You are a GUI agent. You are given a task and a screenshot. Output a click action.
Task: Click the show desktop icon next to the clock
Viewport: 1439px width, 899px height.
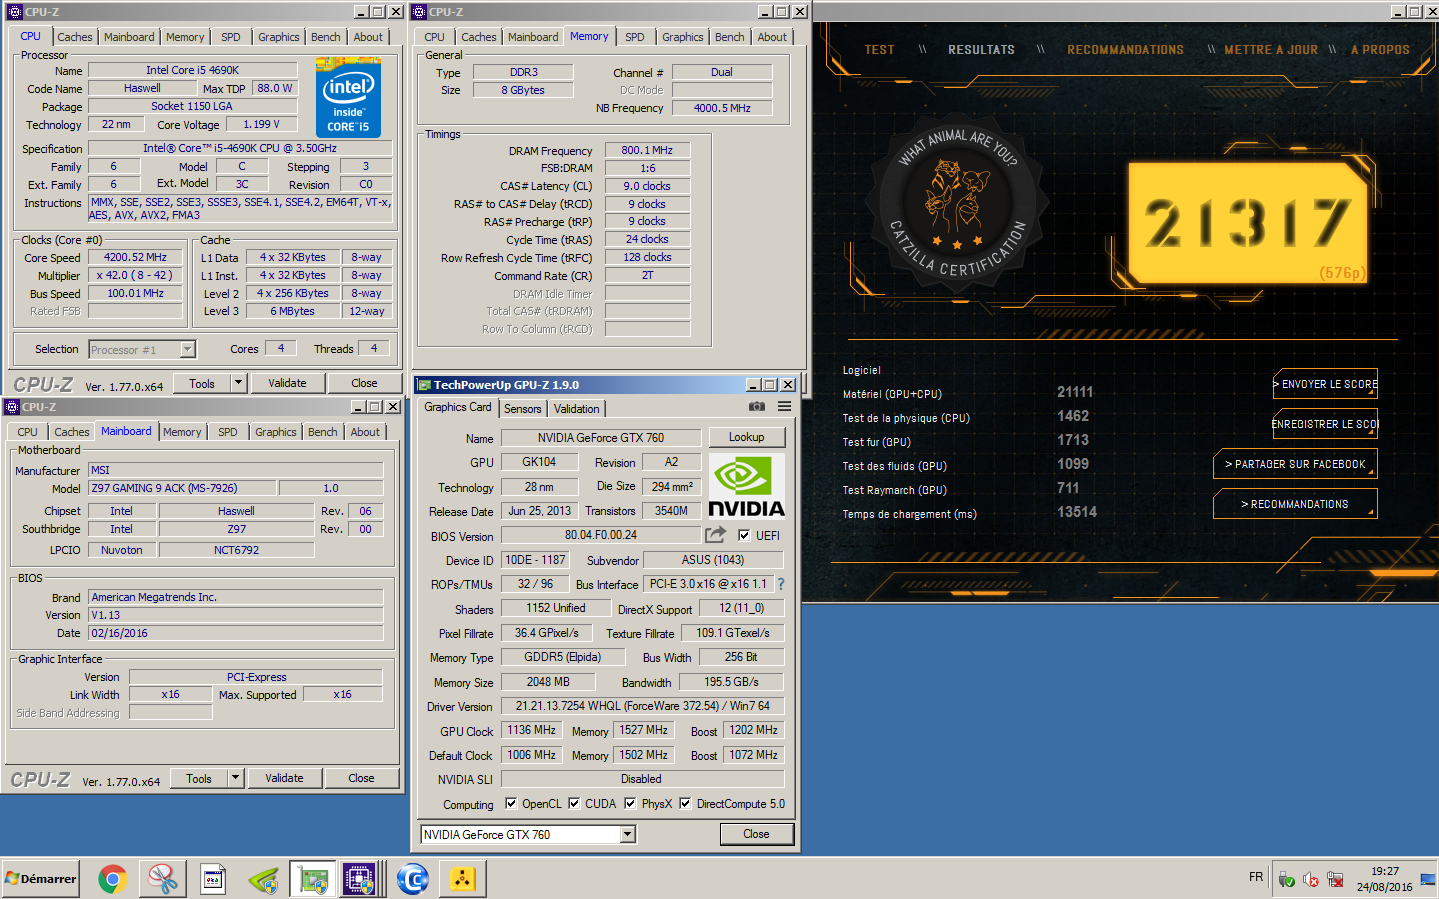tap(1428, 879)
